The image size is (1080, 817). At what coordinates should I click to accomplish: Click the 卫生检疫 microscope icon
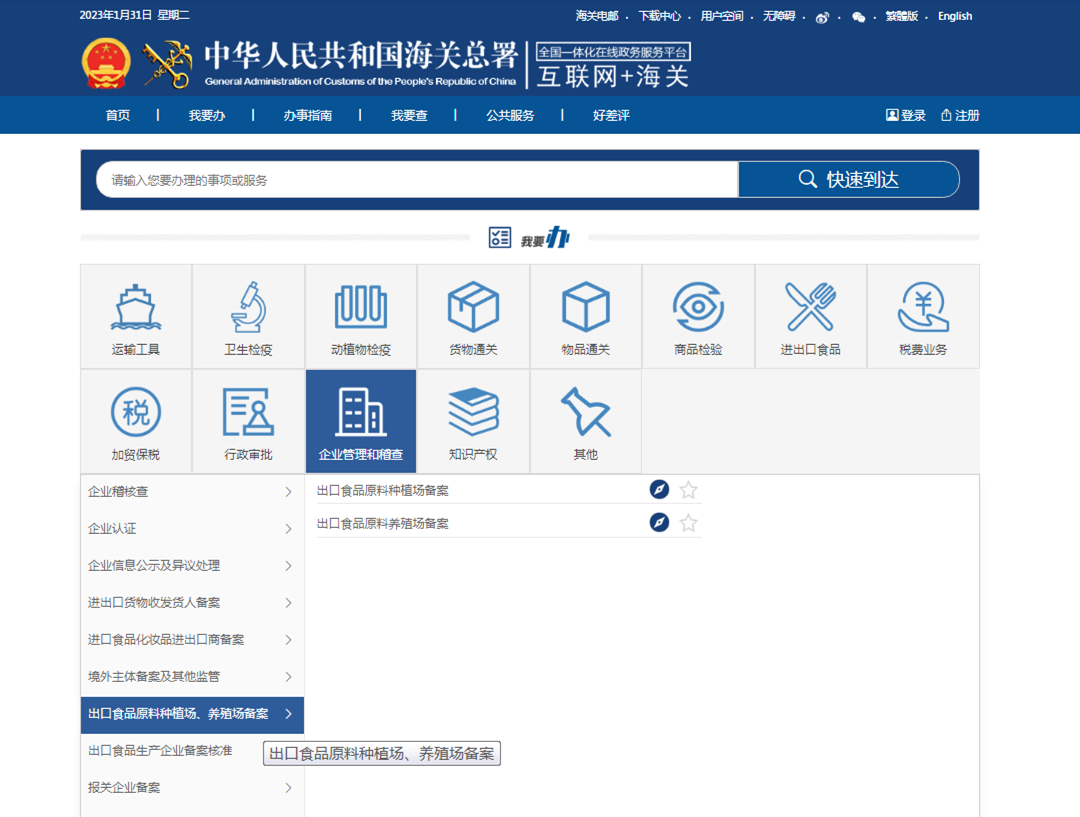[248, 305]
